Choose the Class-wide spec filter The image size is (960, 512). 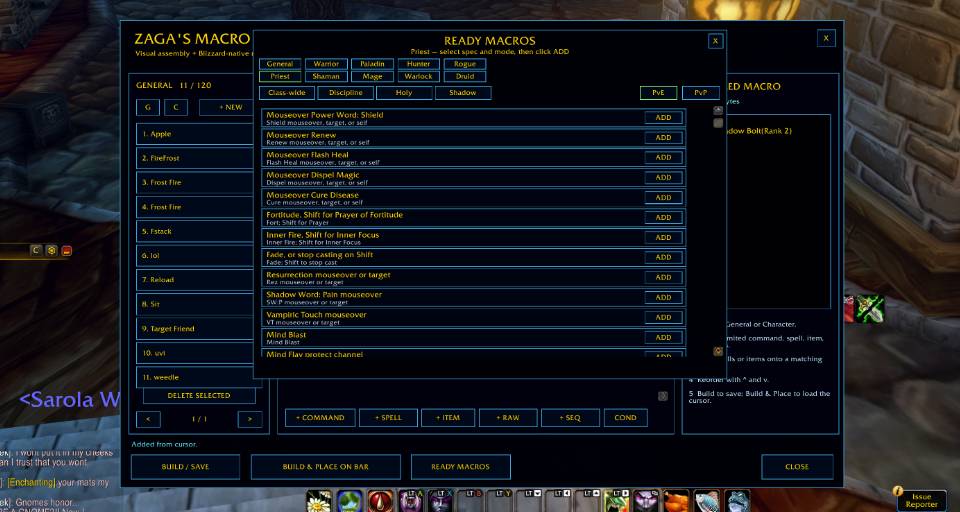click(287, 92)
